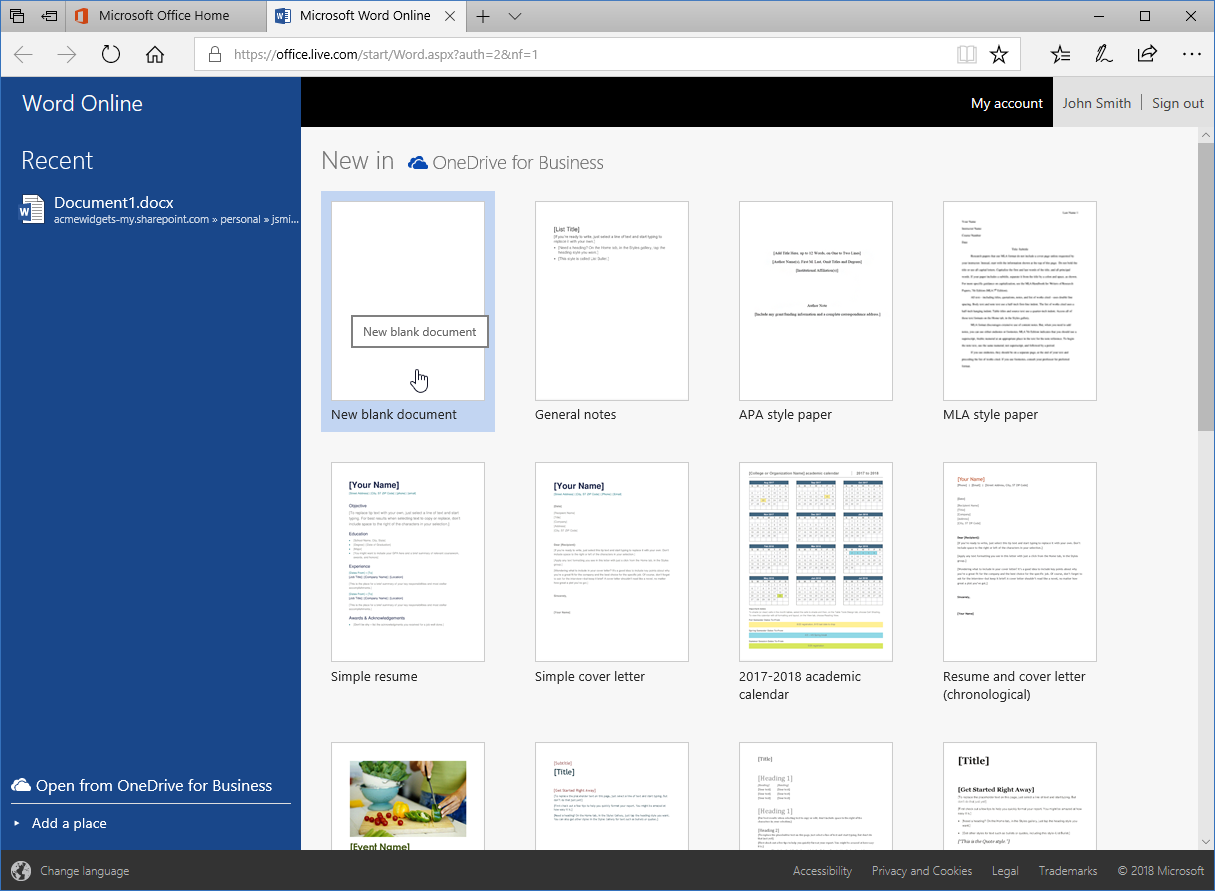Expand the Add a place option
The height and width of the screenshot is (891, 1215).
[15, 823]
